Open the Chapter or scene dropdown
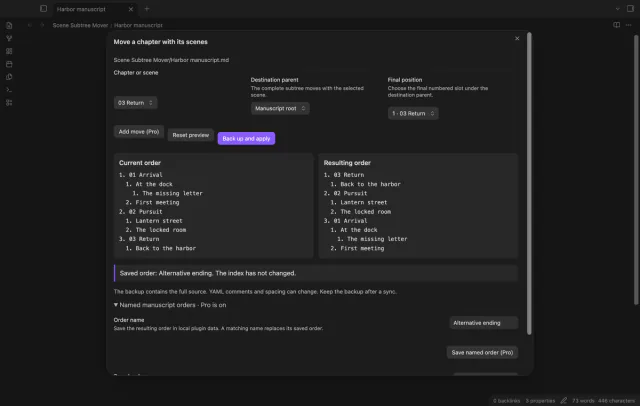 136,103
